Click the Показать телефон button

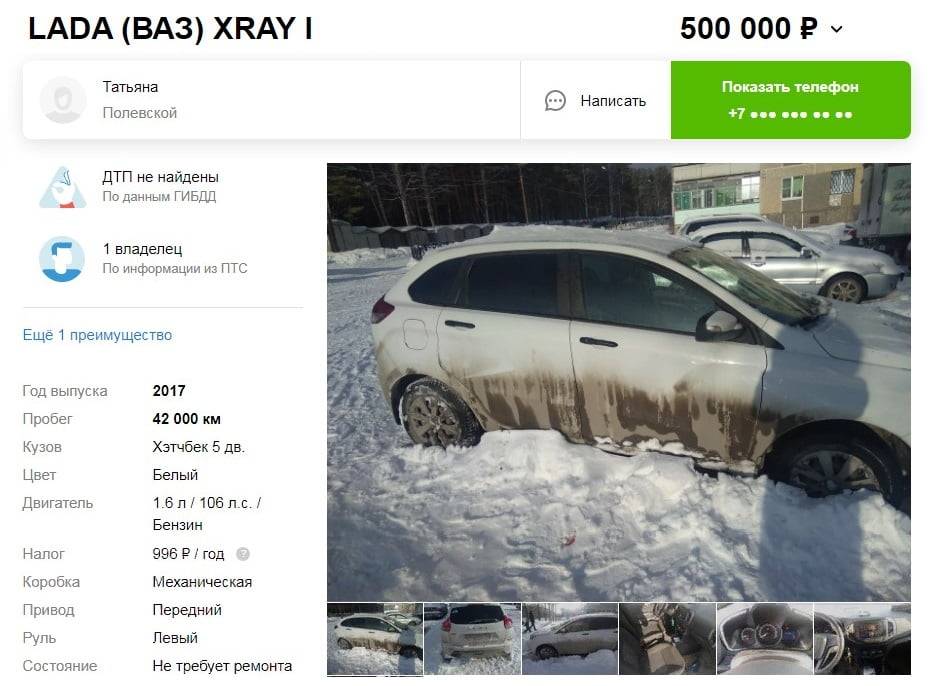[x=790, y=100]
